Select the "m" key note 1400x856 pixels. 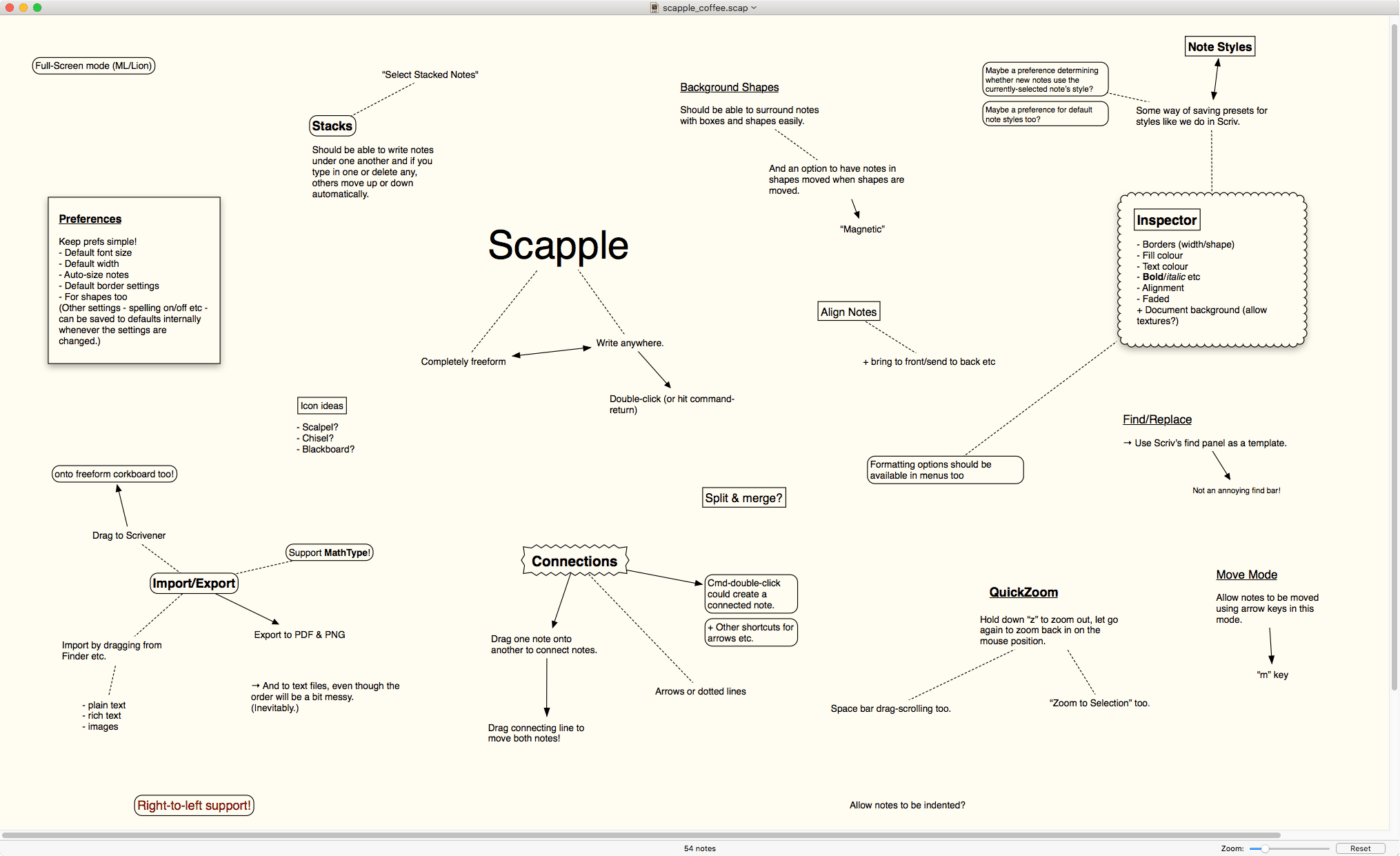[x=1272, y=675]
